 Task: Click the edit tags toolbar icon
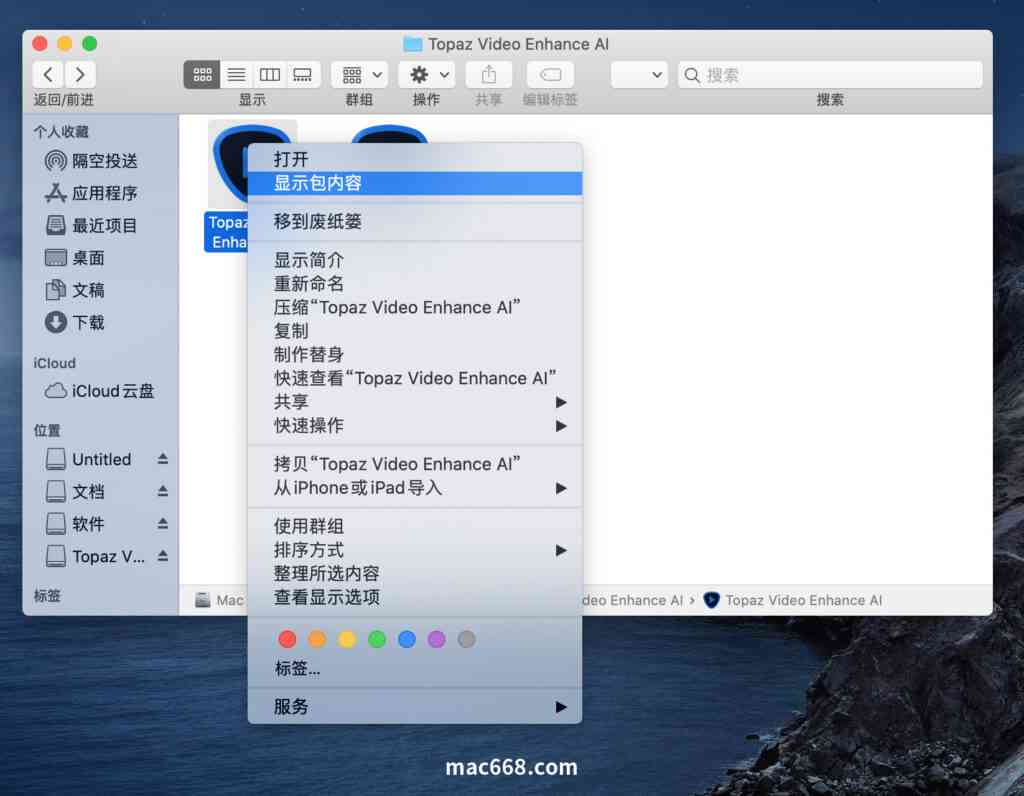(551, 74)
